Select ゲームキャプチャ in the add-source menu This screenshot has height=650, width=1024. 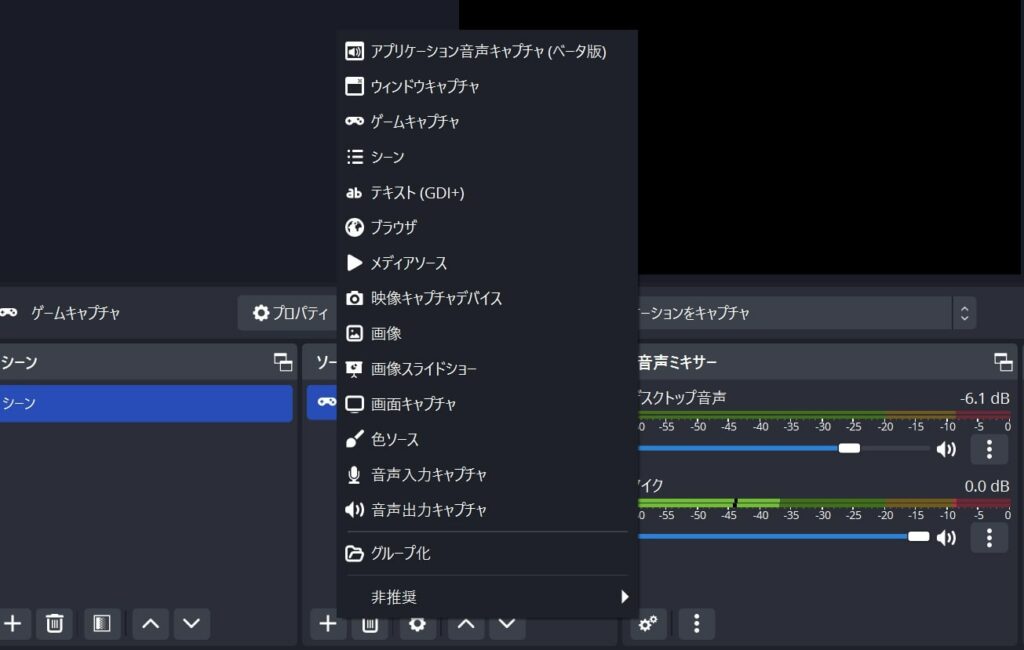coord(487,122)
